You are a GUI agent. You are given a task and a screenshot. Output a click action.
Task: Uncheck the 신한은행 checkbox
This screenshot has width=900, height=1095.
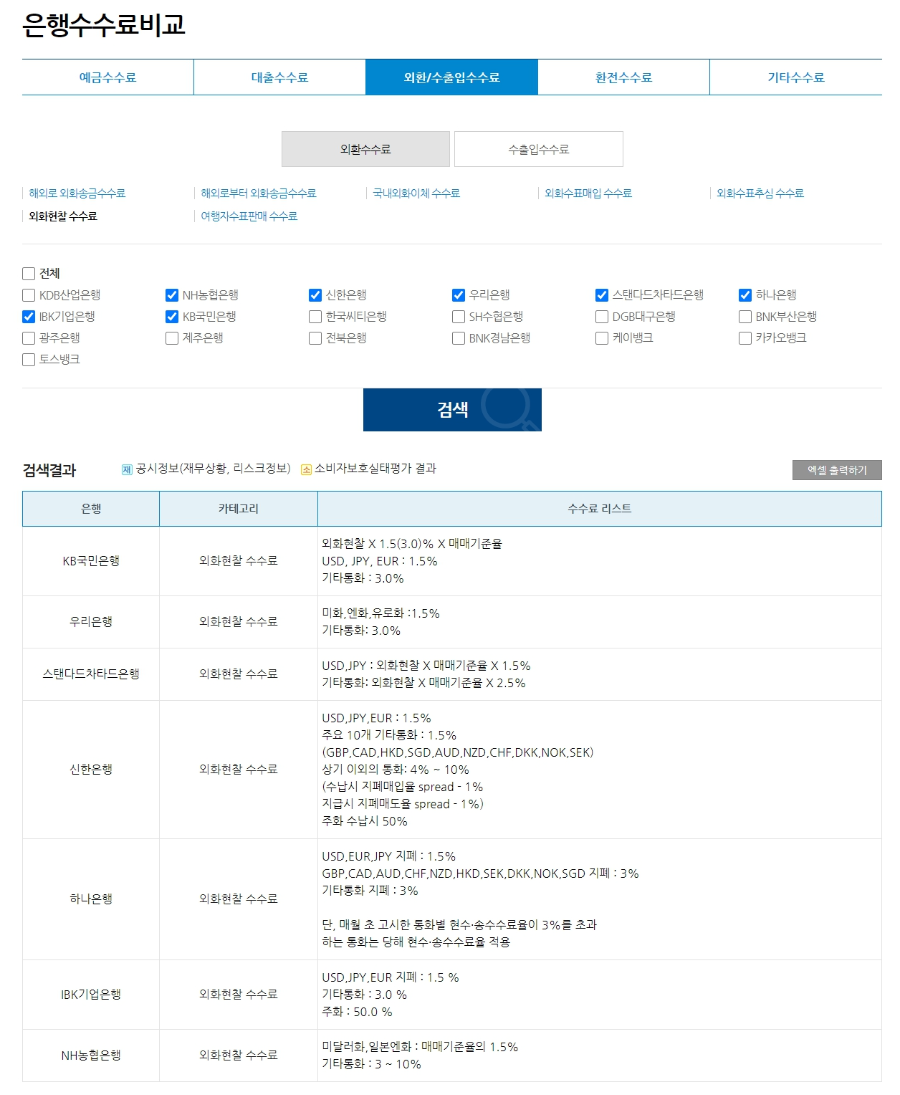315,295
